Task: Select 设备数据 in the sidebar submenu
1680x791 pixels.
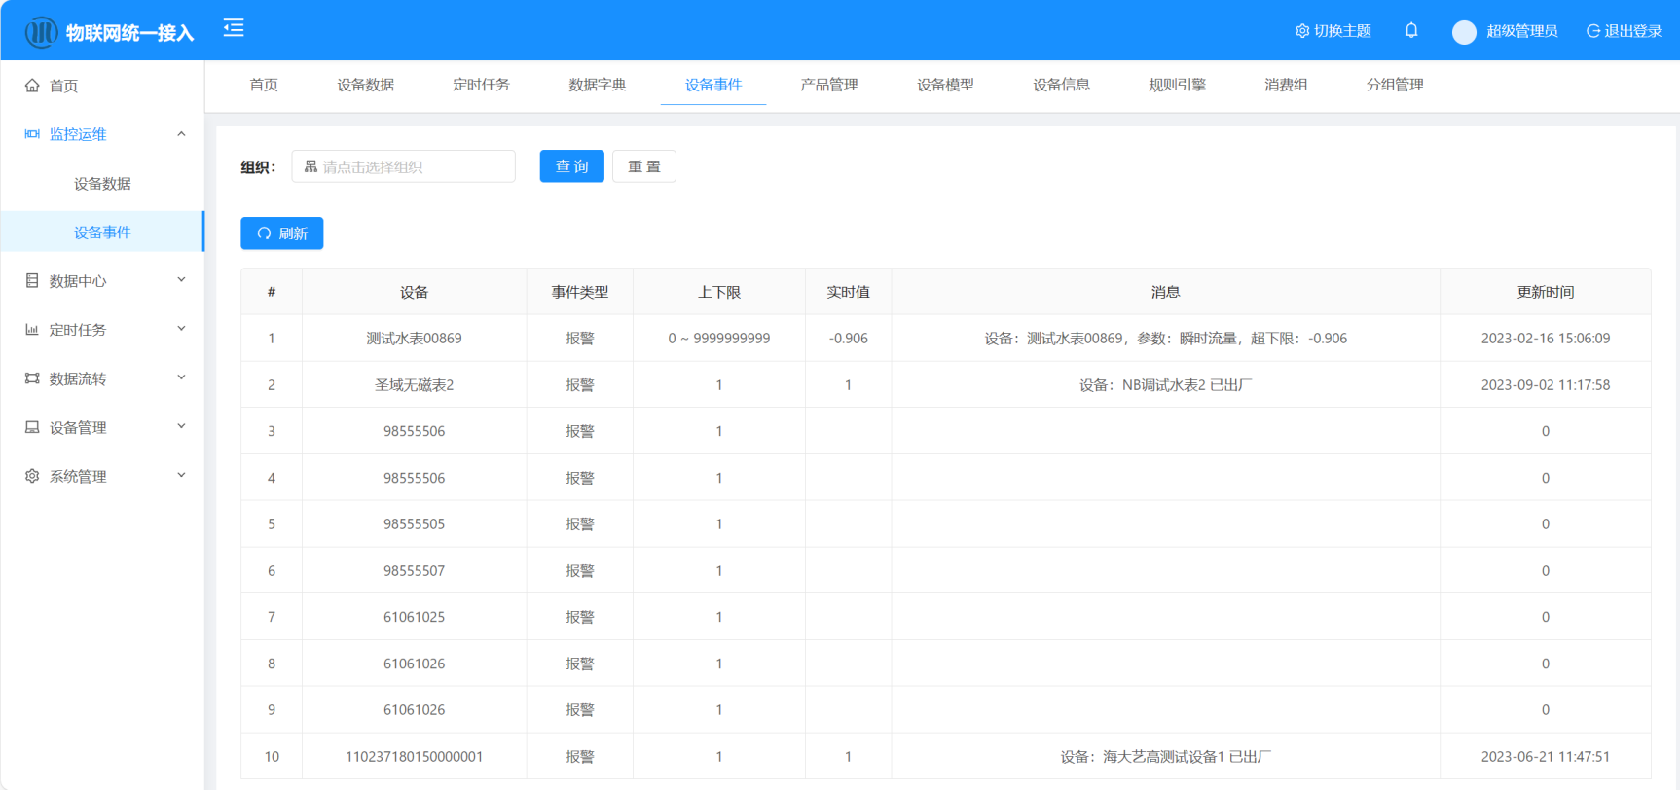Action: pyautogui.click(x=102, y=184)
